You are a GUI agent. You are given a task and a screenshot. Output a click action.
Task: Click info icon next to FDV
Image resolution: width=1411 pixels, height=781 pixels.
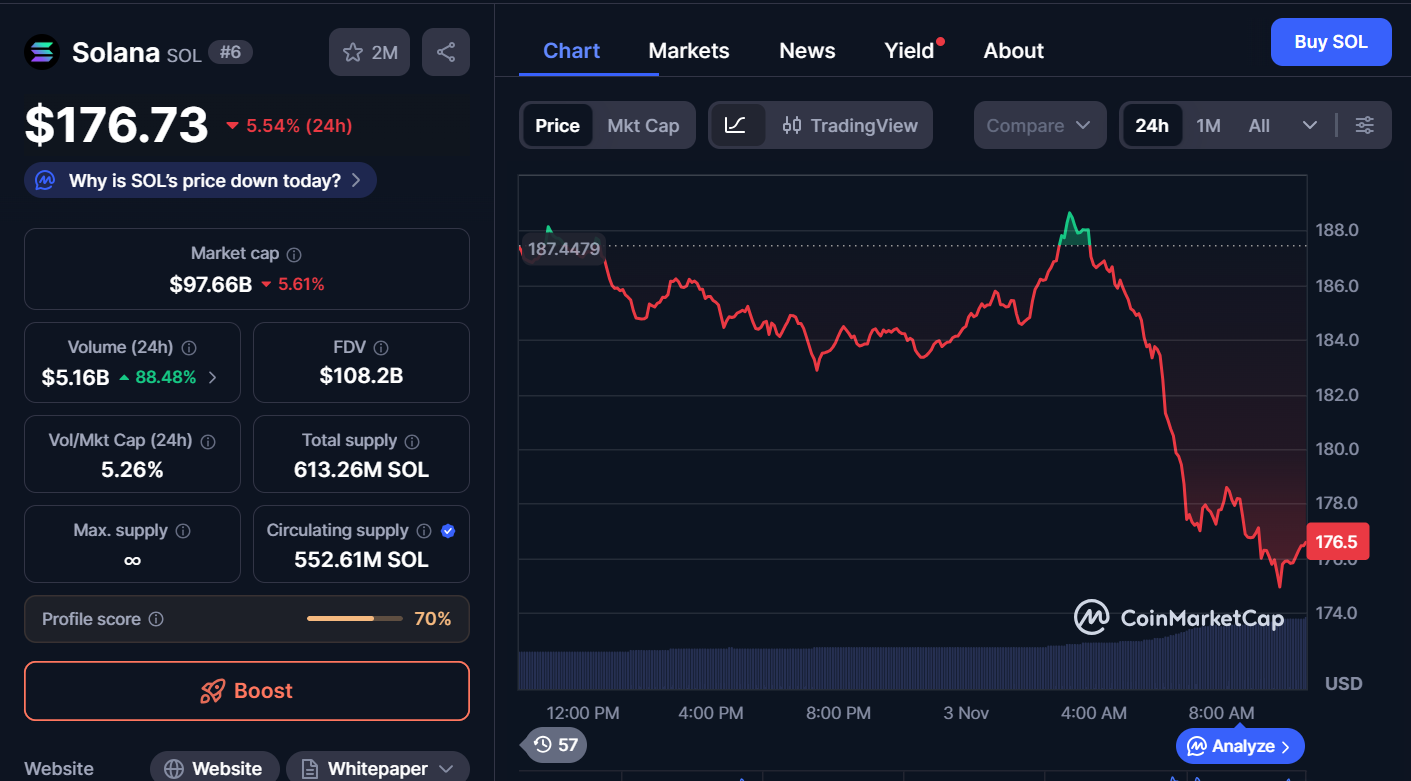coord(380,348)
